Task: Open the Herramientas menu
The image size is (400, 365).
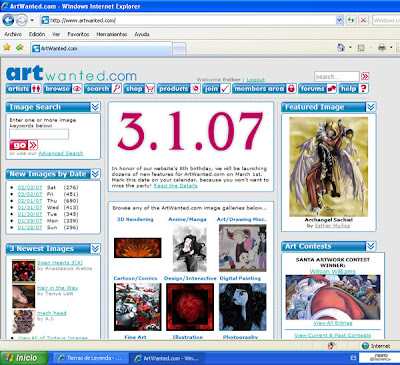Action: (112, 34)
